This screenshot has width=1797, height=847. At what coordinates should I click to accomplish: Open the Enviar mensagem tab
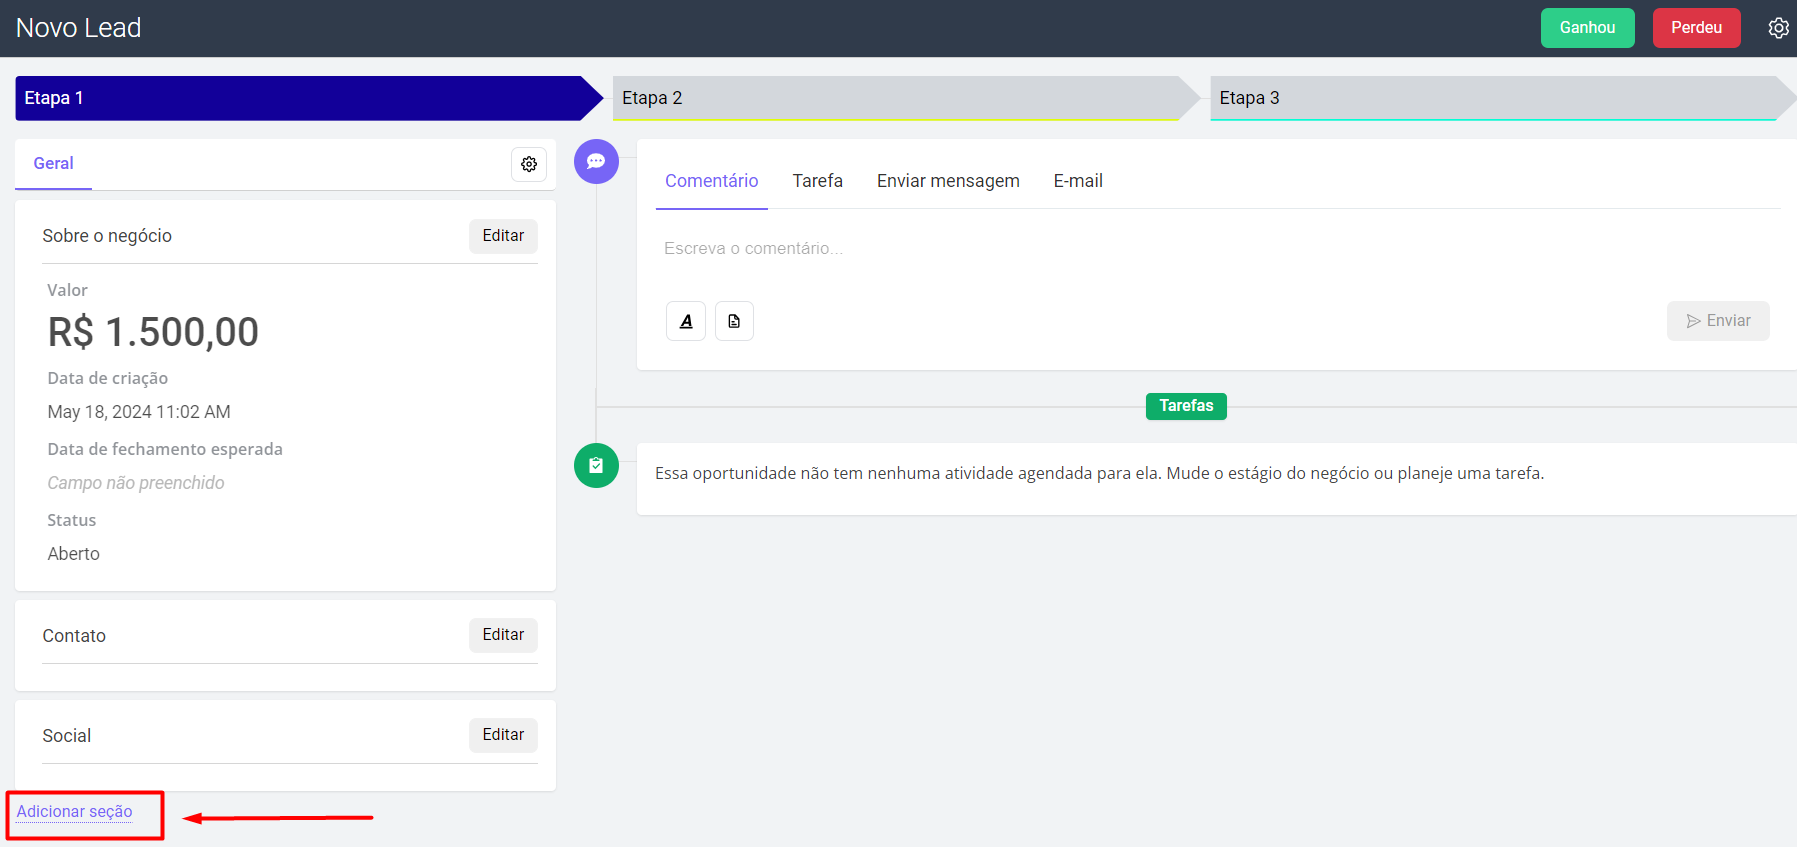948,181
